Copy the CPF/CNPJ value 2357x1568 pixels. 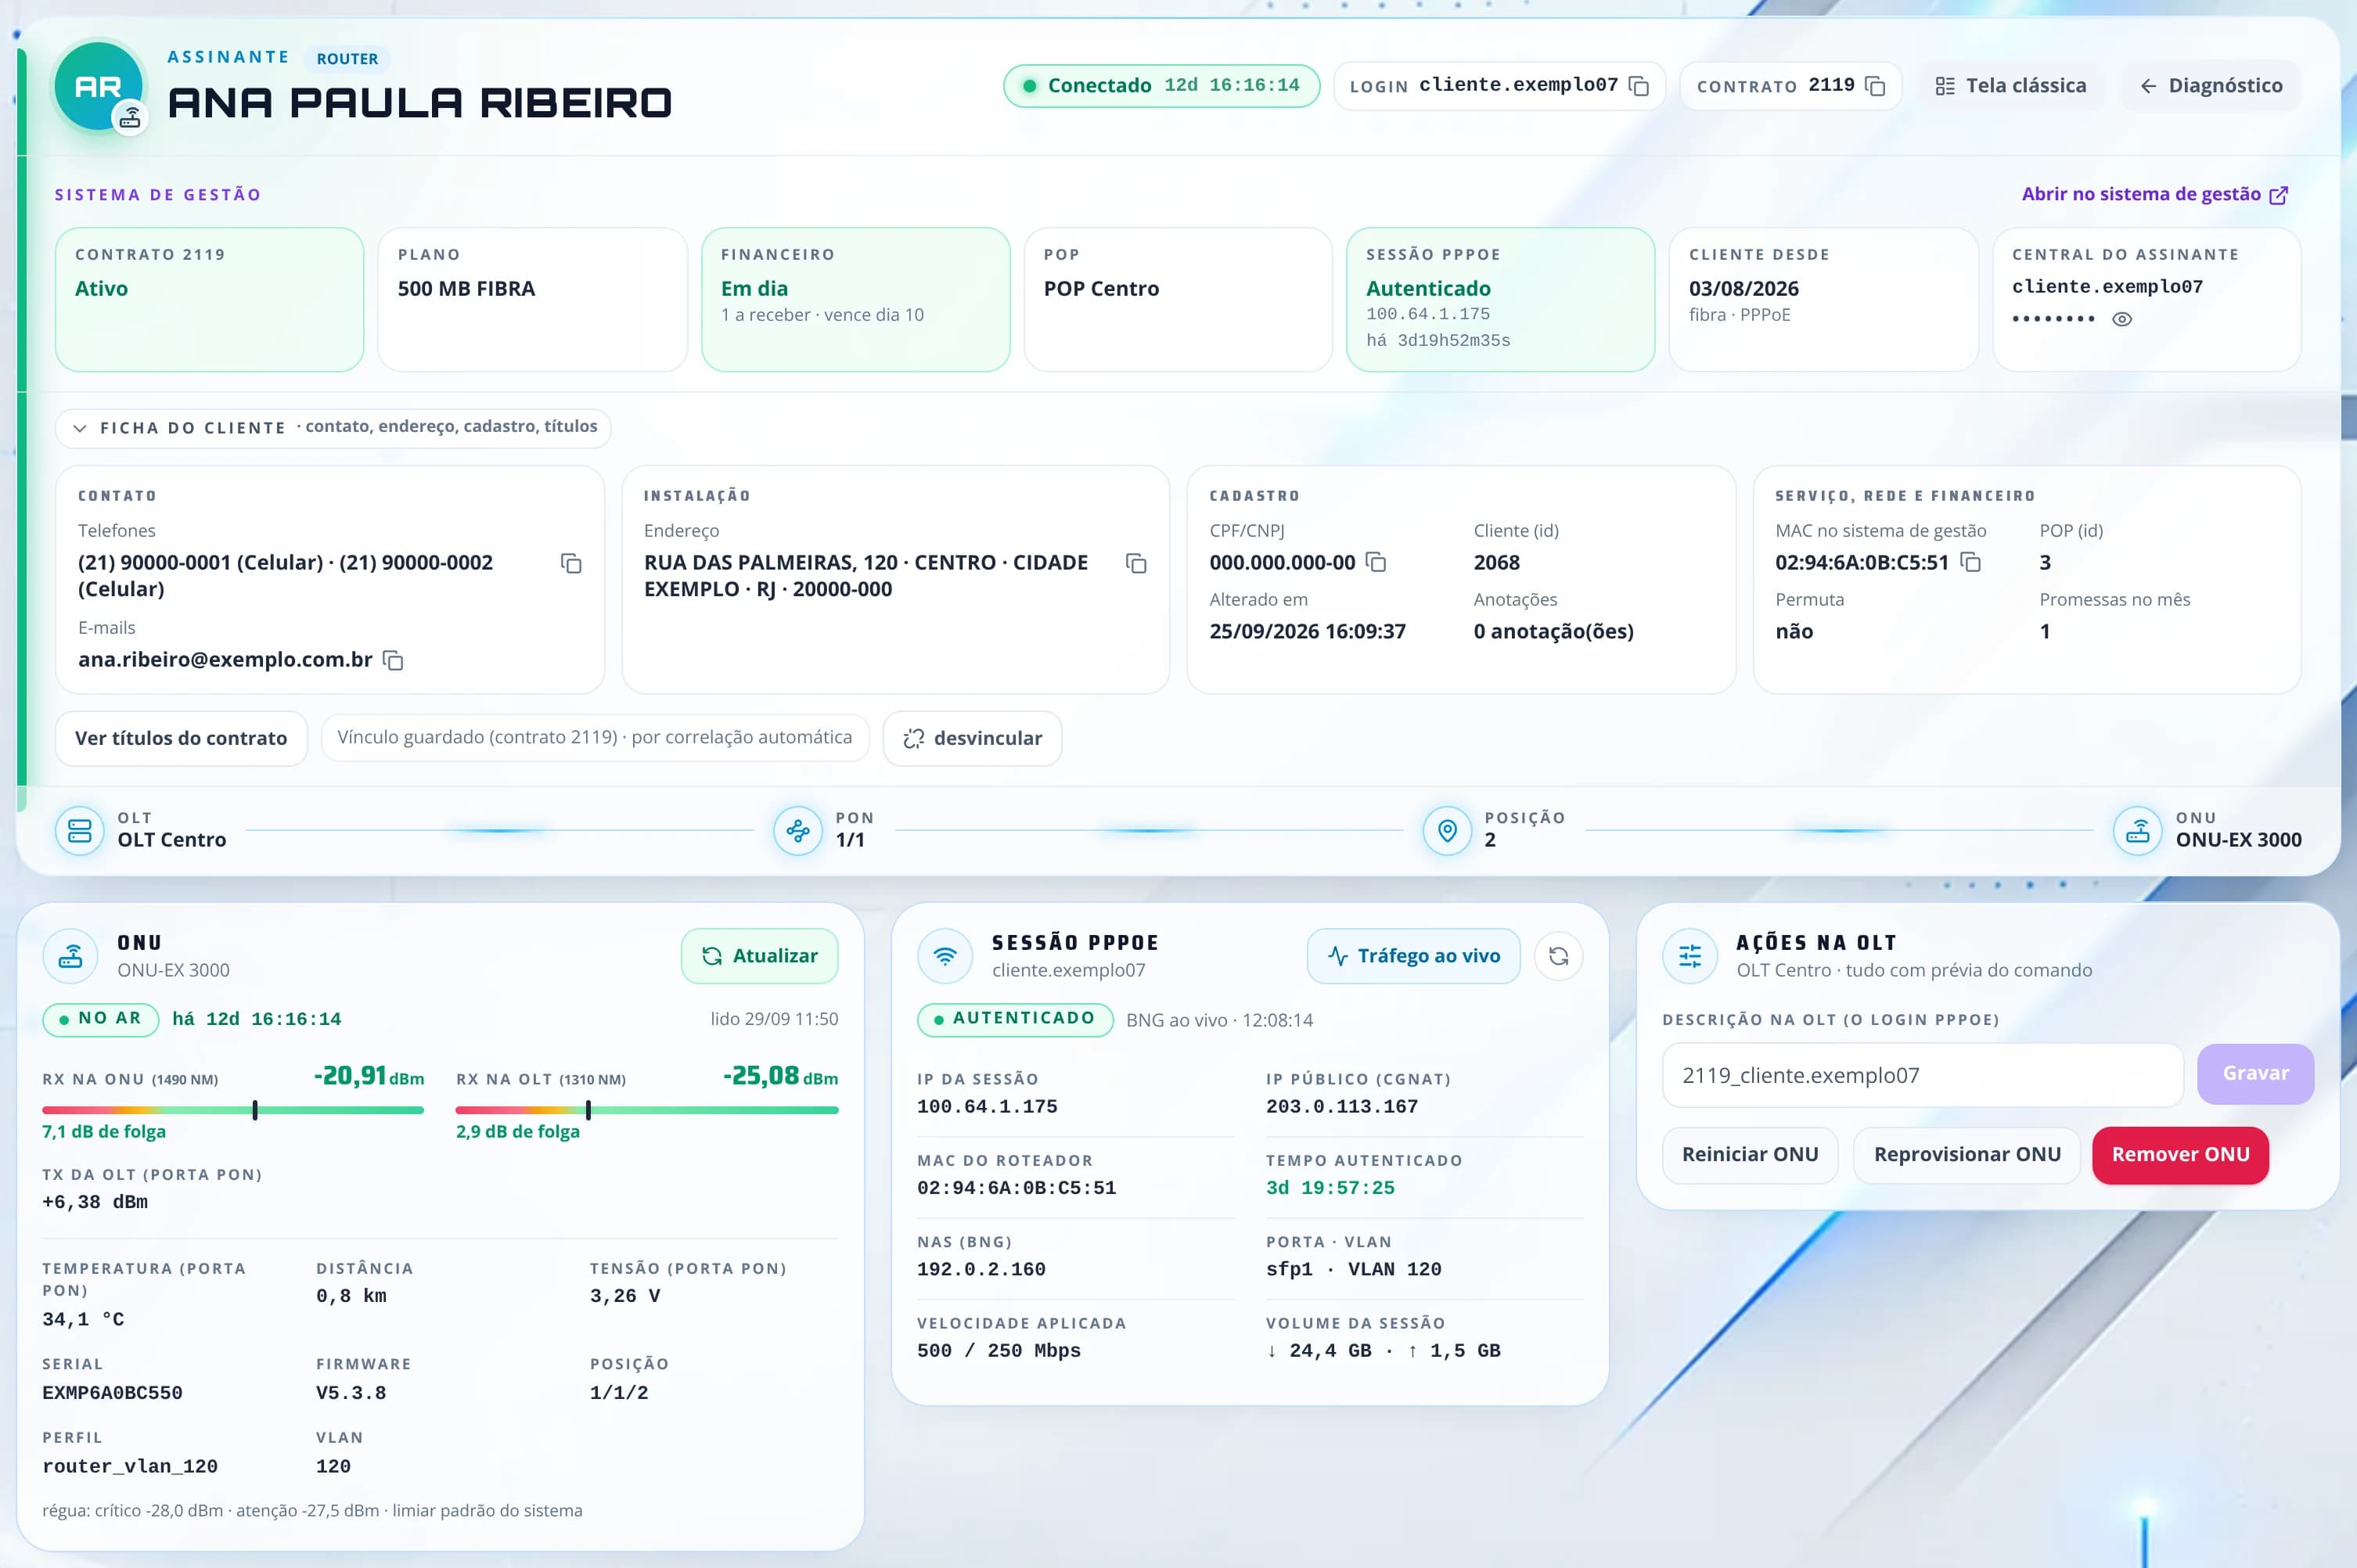[x=1376, y=562]
